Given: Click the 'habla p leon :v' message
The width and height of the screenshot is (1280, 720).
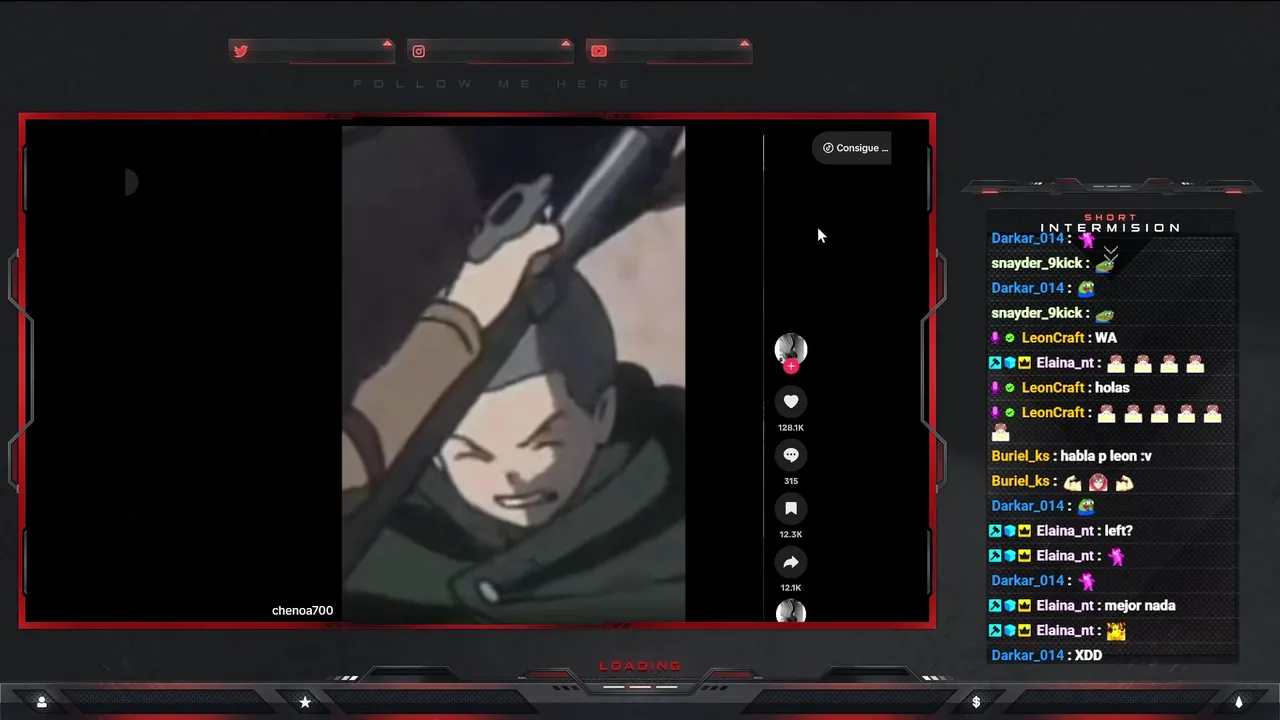Looking at the screenshot, I should [x=1071, y=456].
